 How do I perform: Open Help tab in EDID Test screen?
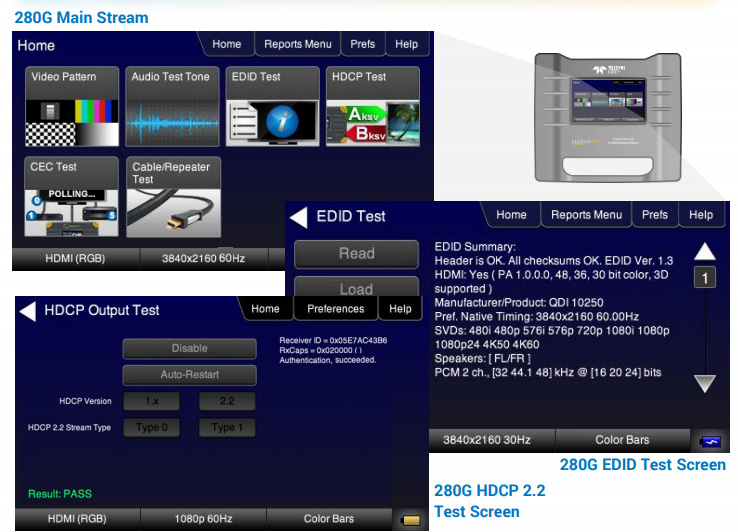point(701,215)
